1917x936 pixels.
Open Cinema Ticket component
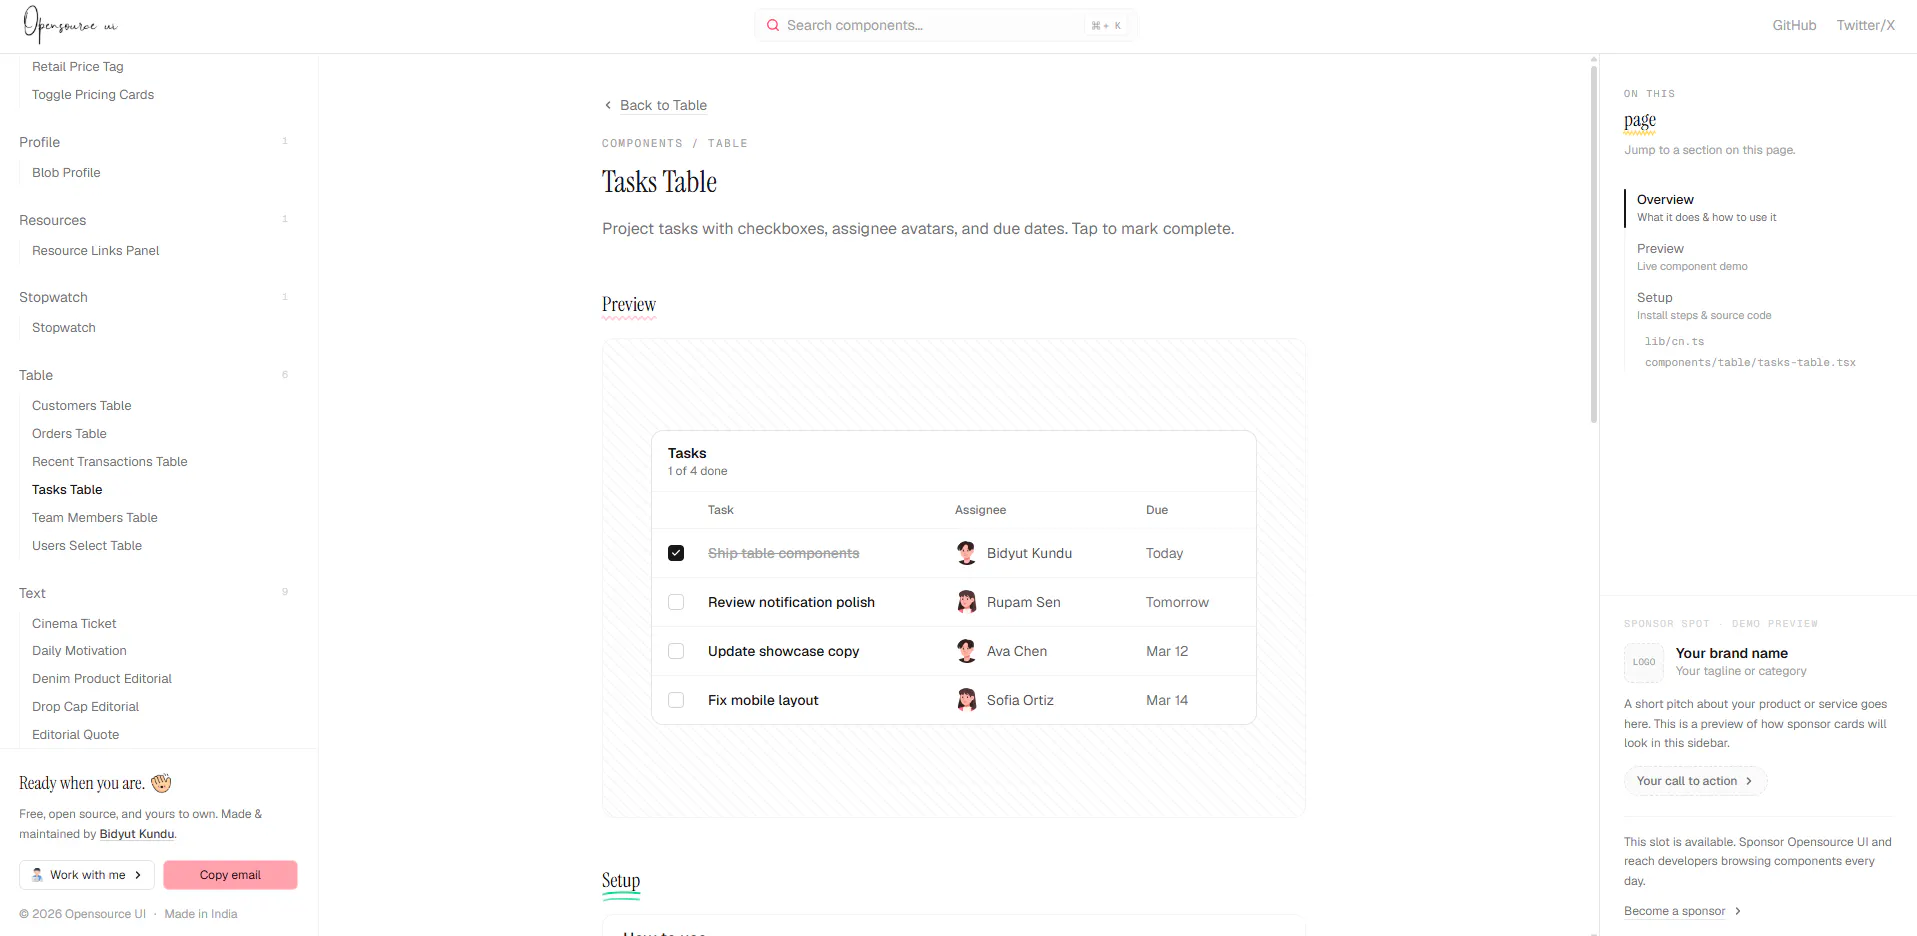pos(74,623)
